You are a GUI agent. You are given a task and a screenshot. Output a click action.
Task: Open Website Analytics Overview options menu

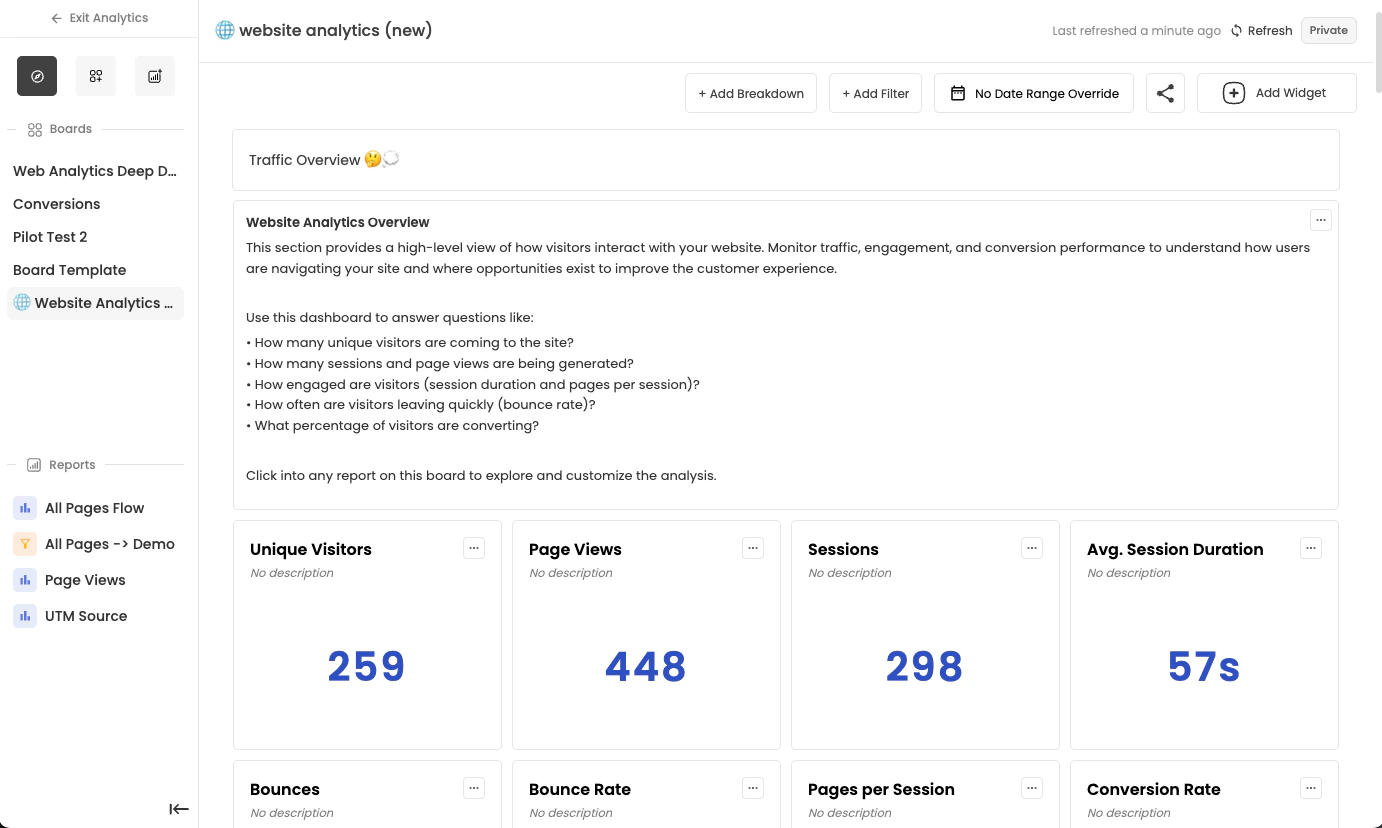tap(1321, 220)
